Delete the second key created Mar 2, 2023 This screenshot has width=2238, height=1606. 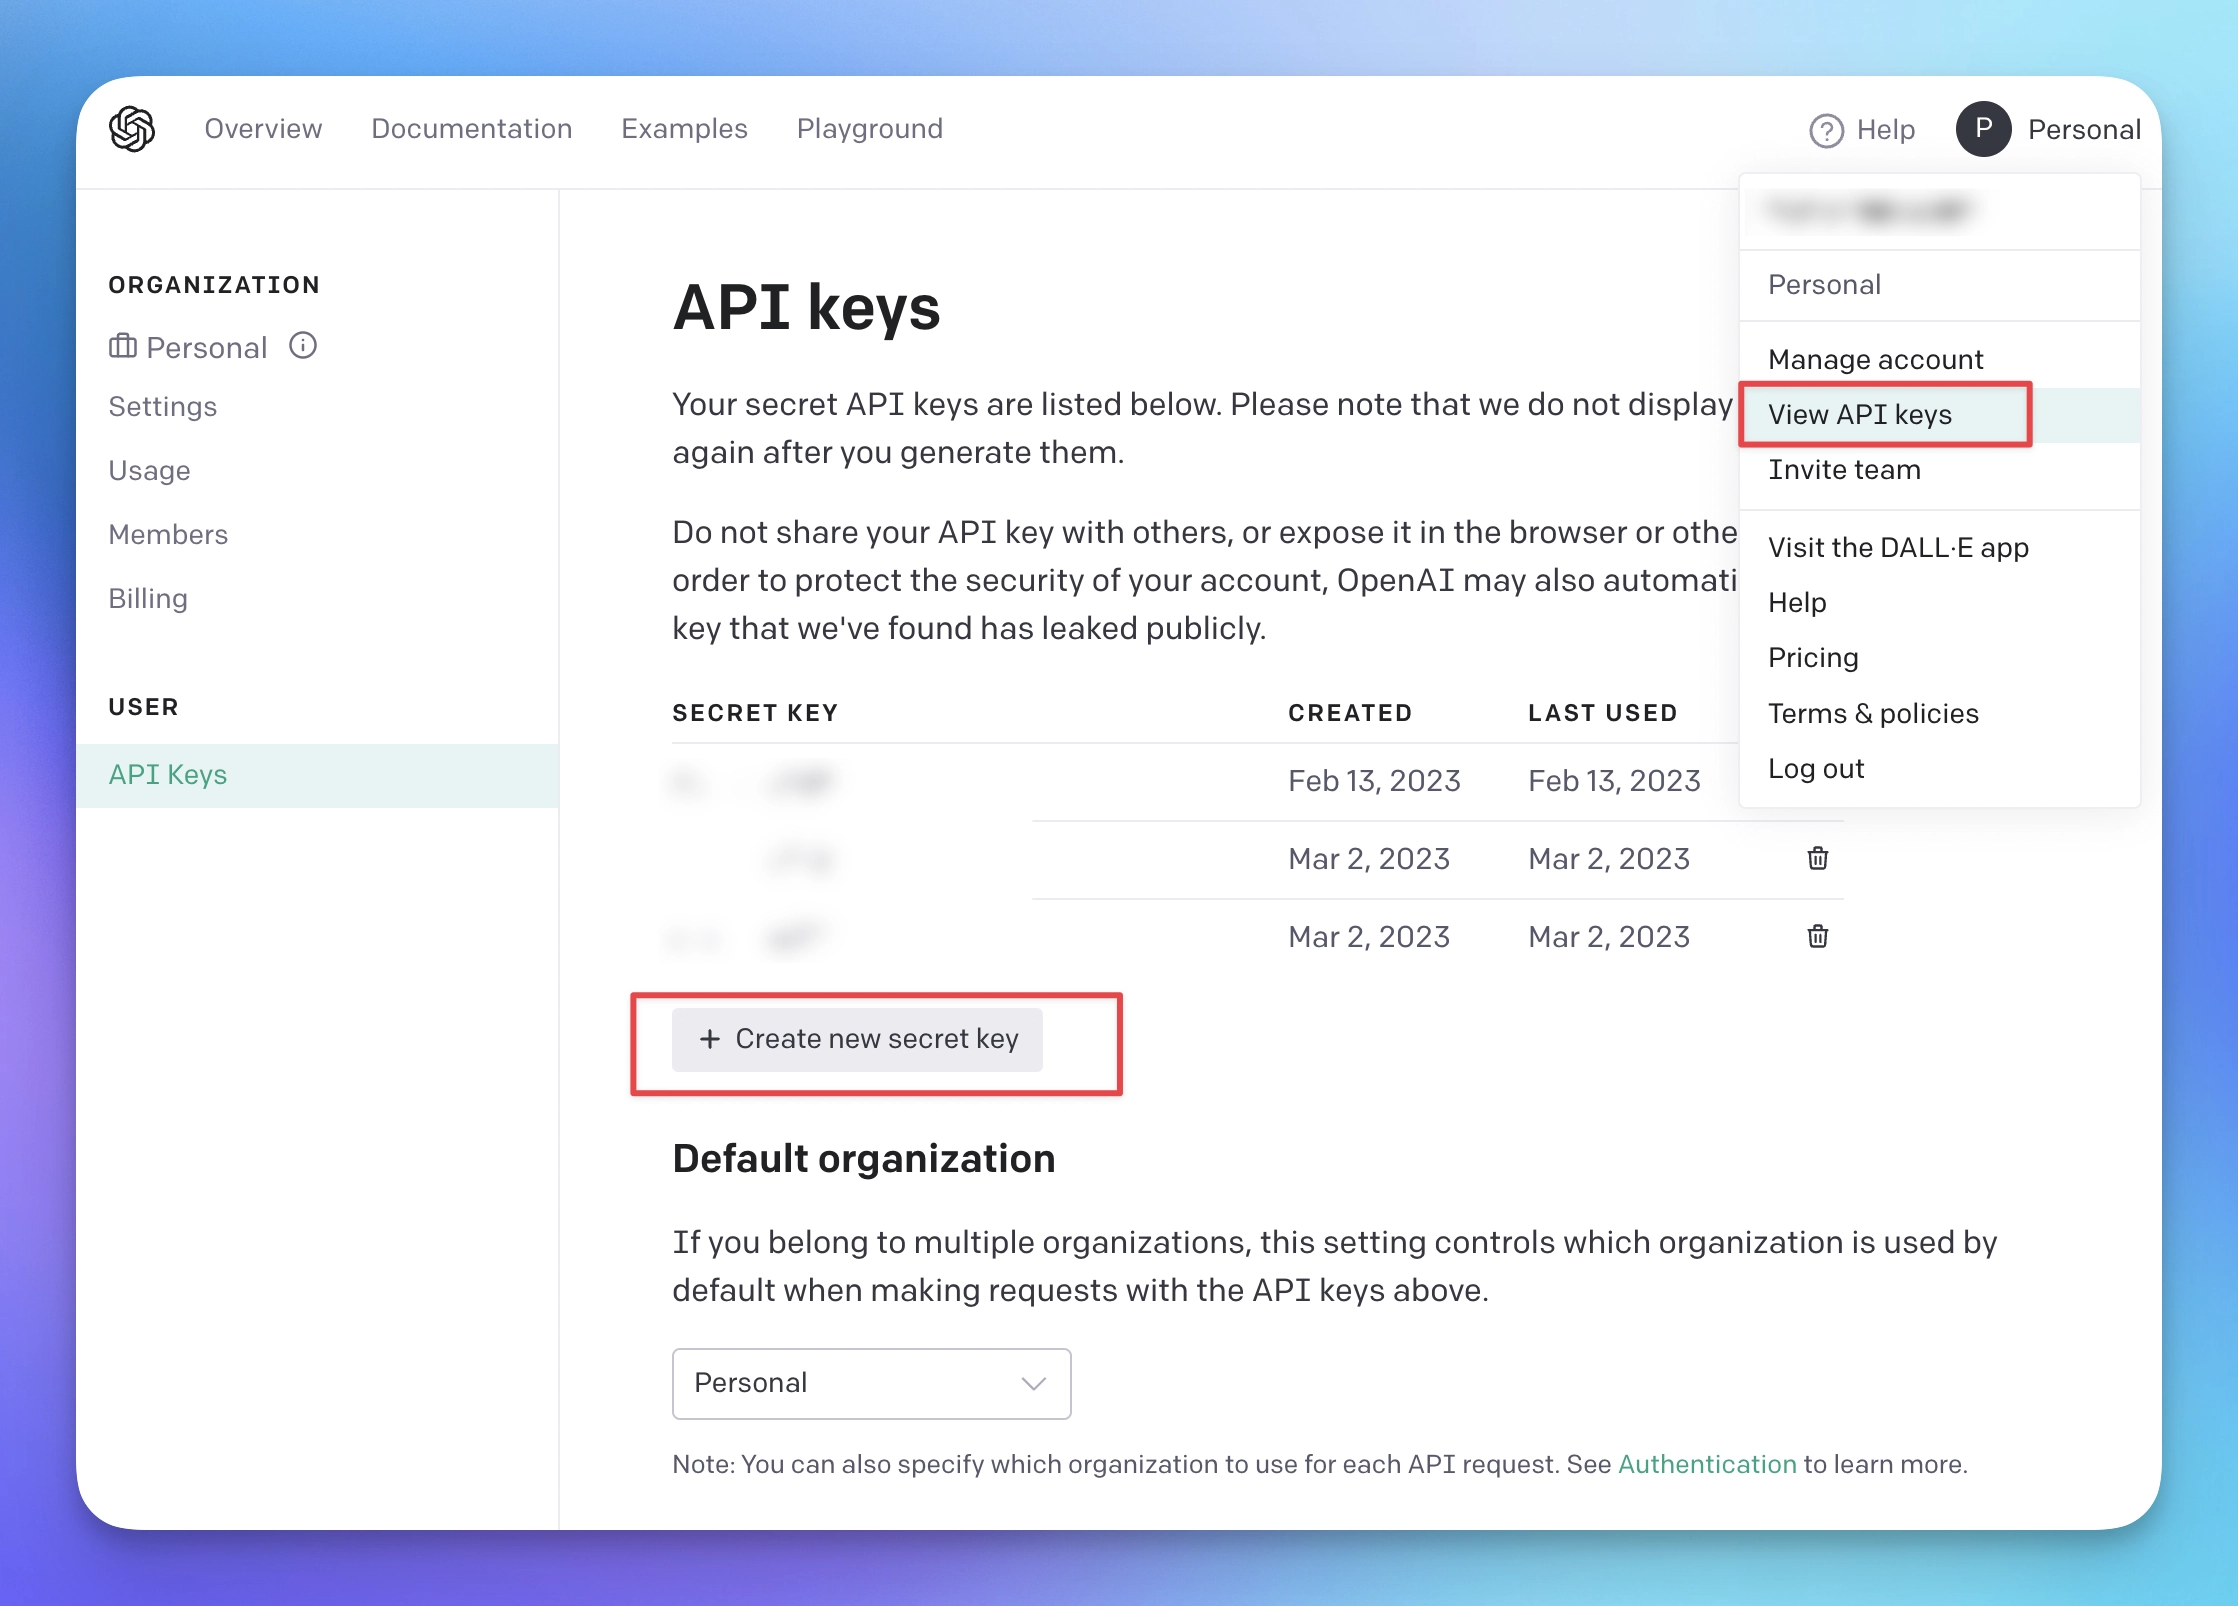tap(1817, 858)
